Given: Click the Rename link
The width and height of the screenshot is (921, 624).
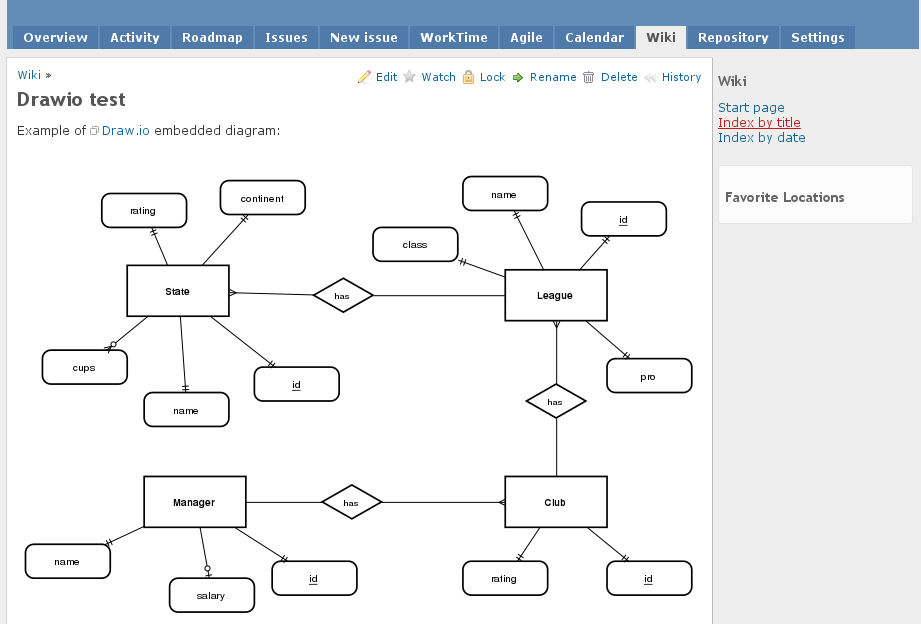Looking at the screenshot, I should 553,77.
